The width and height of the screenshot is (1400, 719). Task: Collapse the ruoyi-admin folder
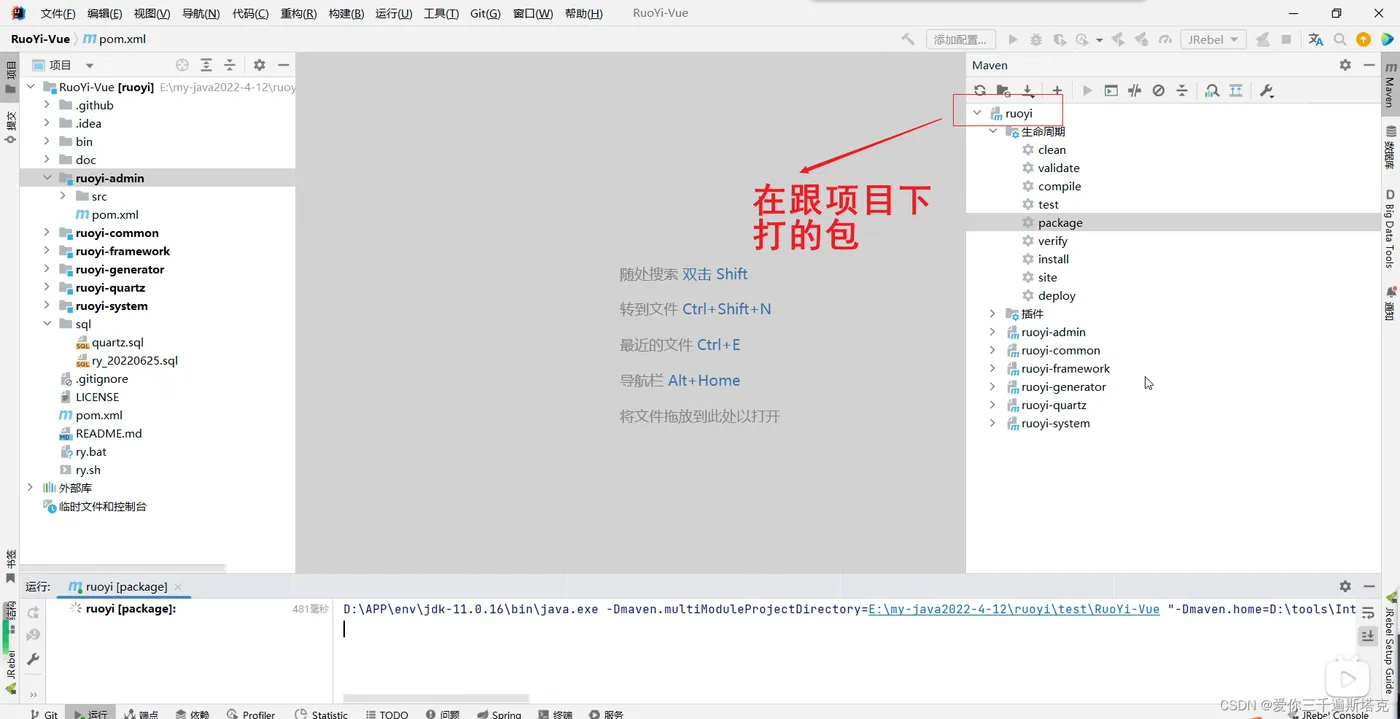pyautogui.click(x=47, y=178)
